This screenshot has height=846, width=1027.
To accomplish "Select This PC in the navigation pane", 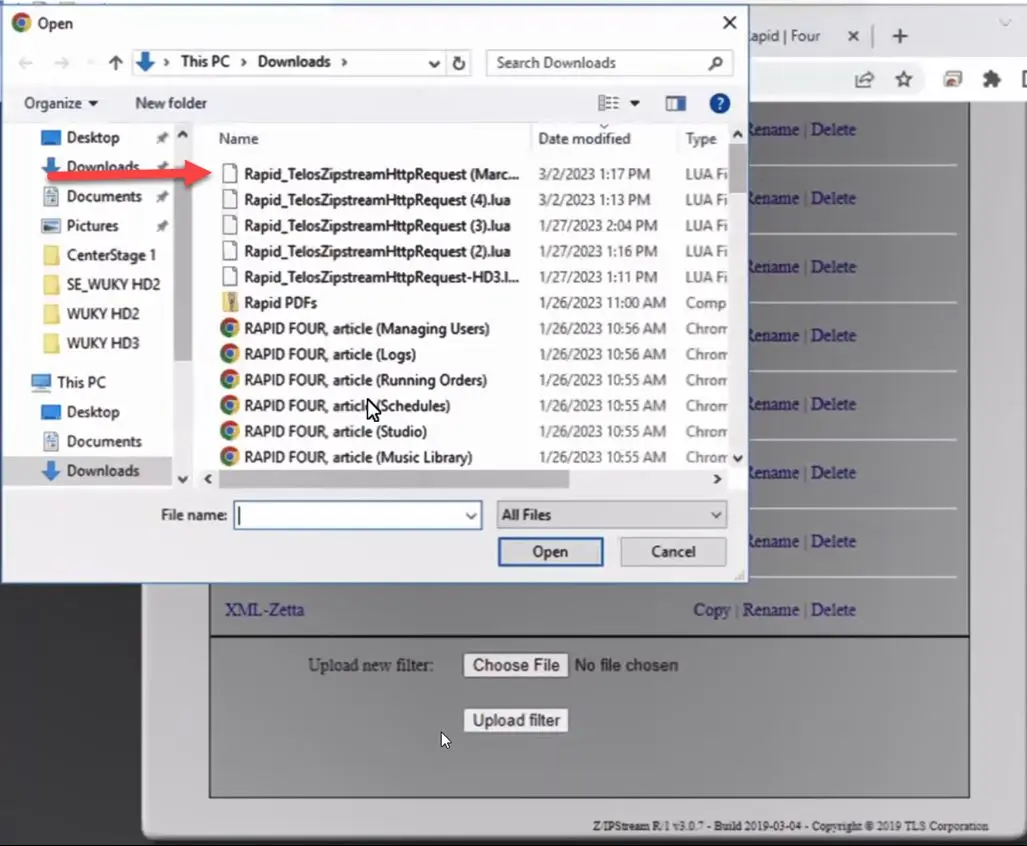I will click(x=81, y=382).
